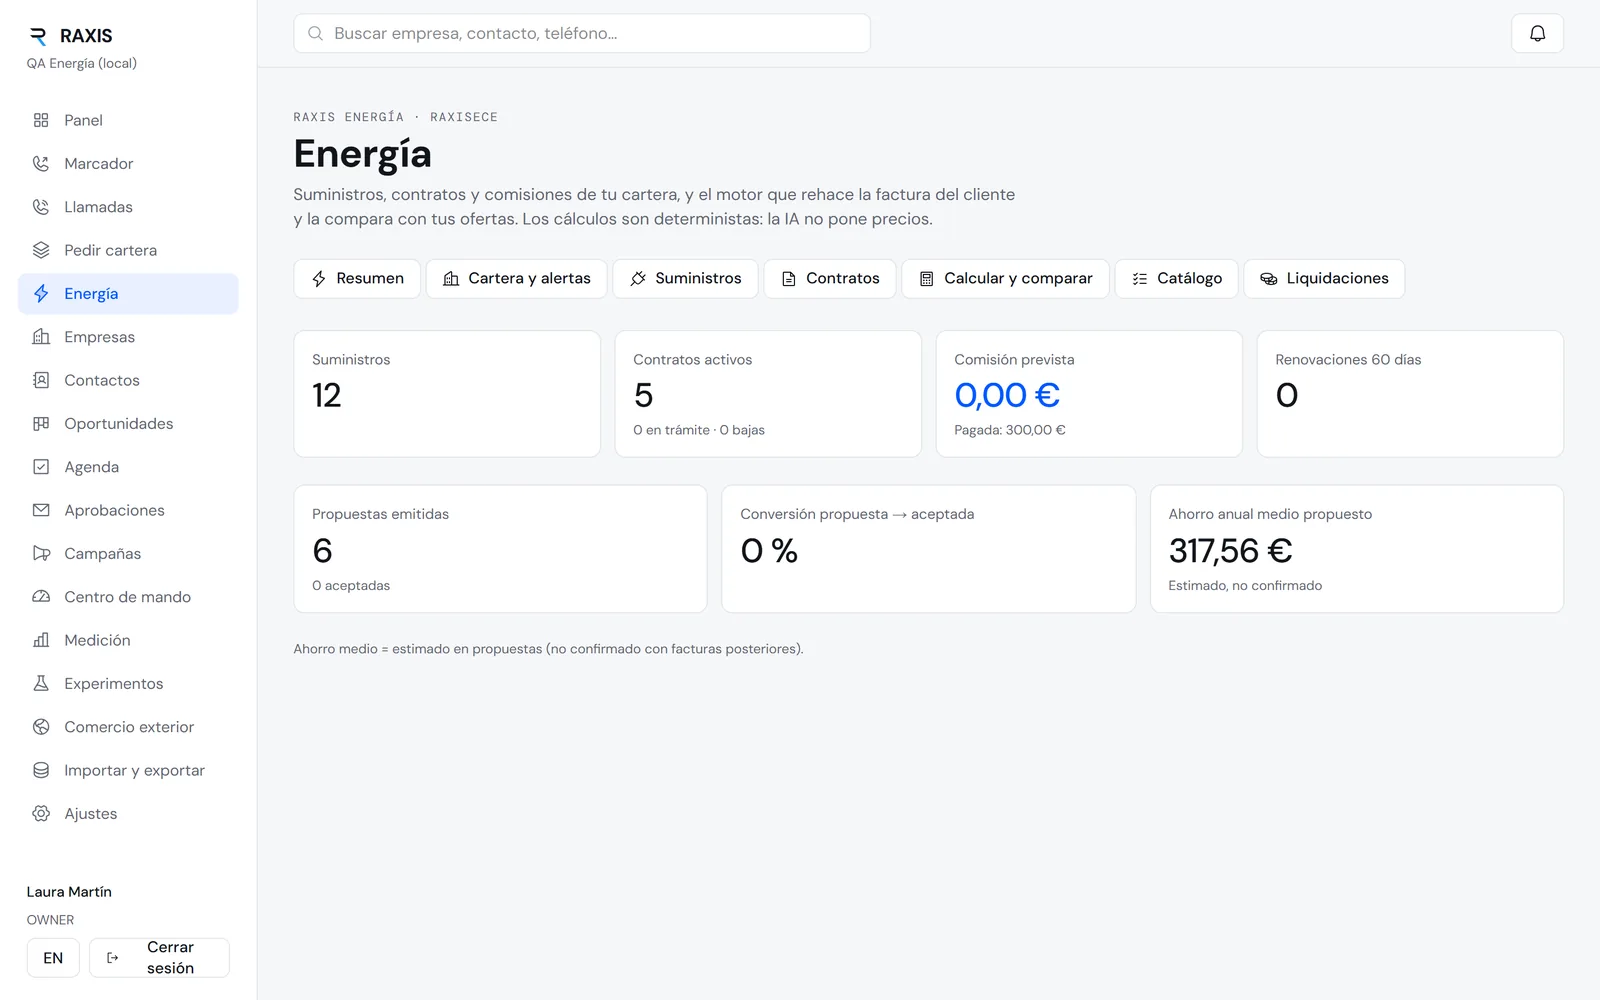Click the Panel grid icon in sidebar
Viewport: 1600px width, 1000px height.
pyautogui.click(x=41, y=120)
